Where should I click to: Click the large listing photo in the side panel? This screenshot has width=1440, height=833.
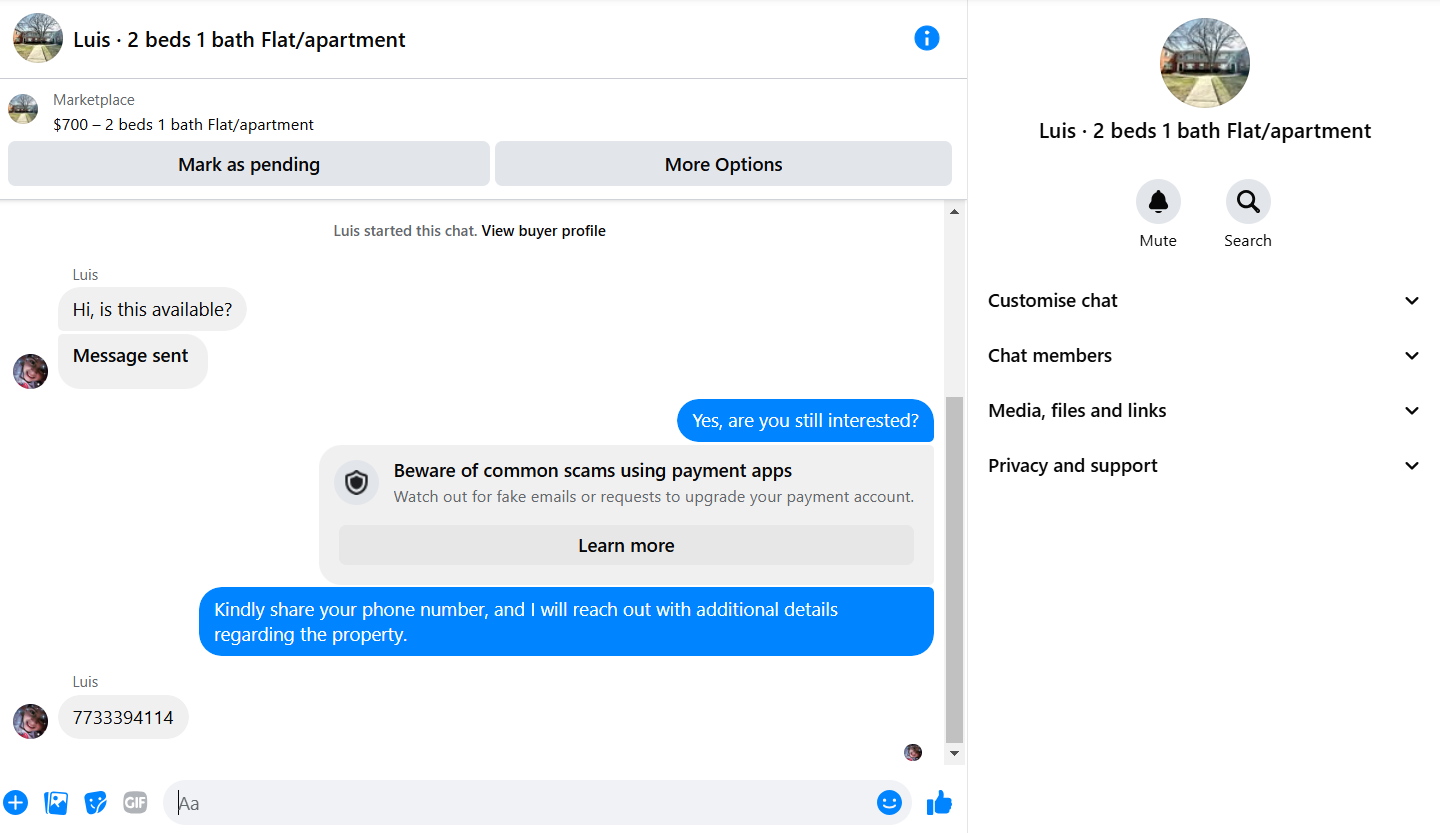pyautogui.click(x=1205, y=63)
